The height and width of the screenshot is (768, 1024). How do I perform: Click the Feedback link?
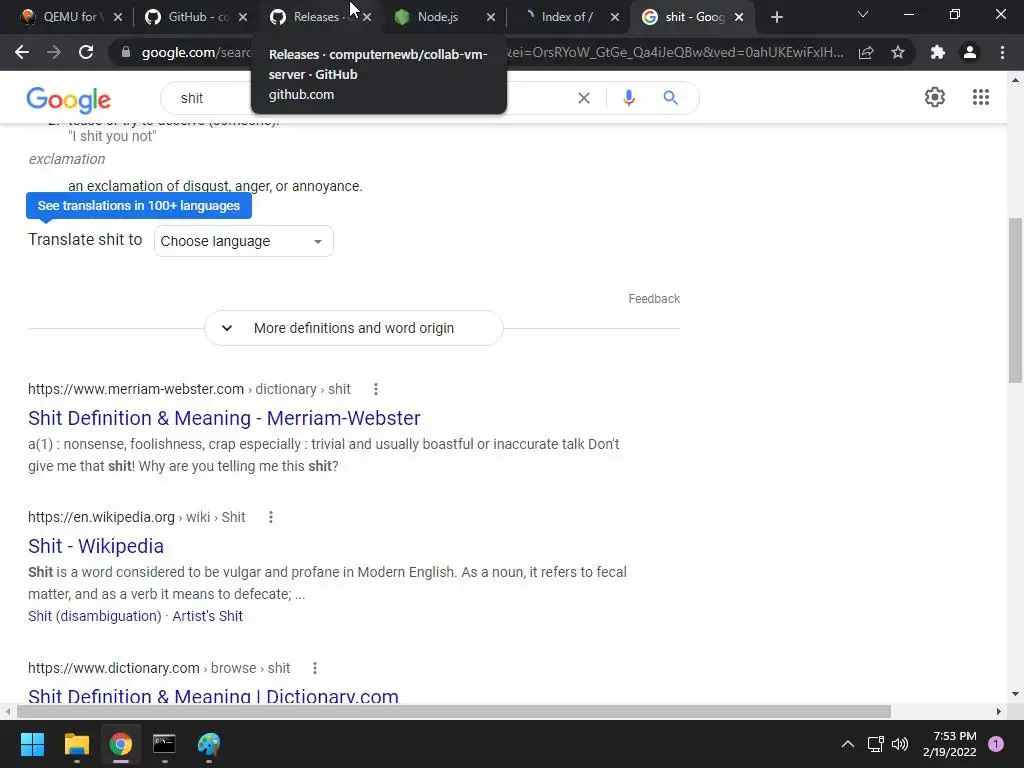pos(654,298)
